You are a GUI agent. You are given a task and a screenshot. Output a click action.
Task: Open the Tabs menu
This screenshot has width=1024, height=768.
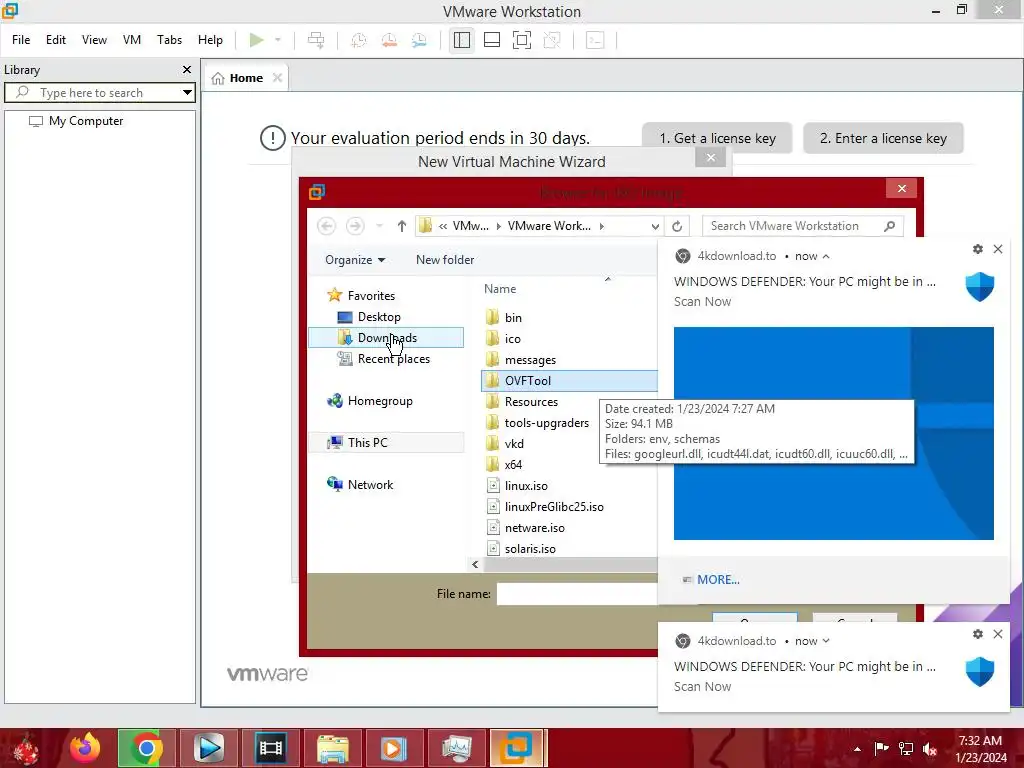point(169,40)
